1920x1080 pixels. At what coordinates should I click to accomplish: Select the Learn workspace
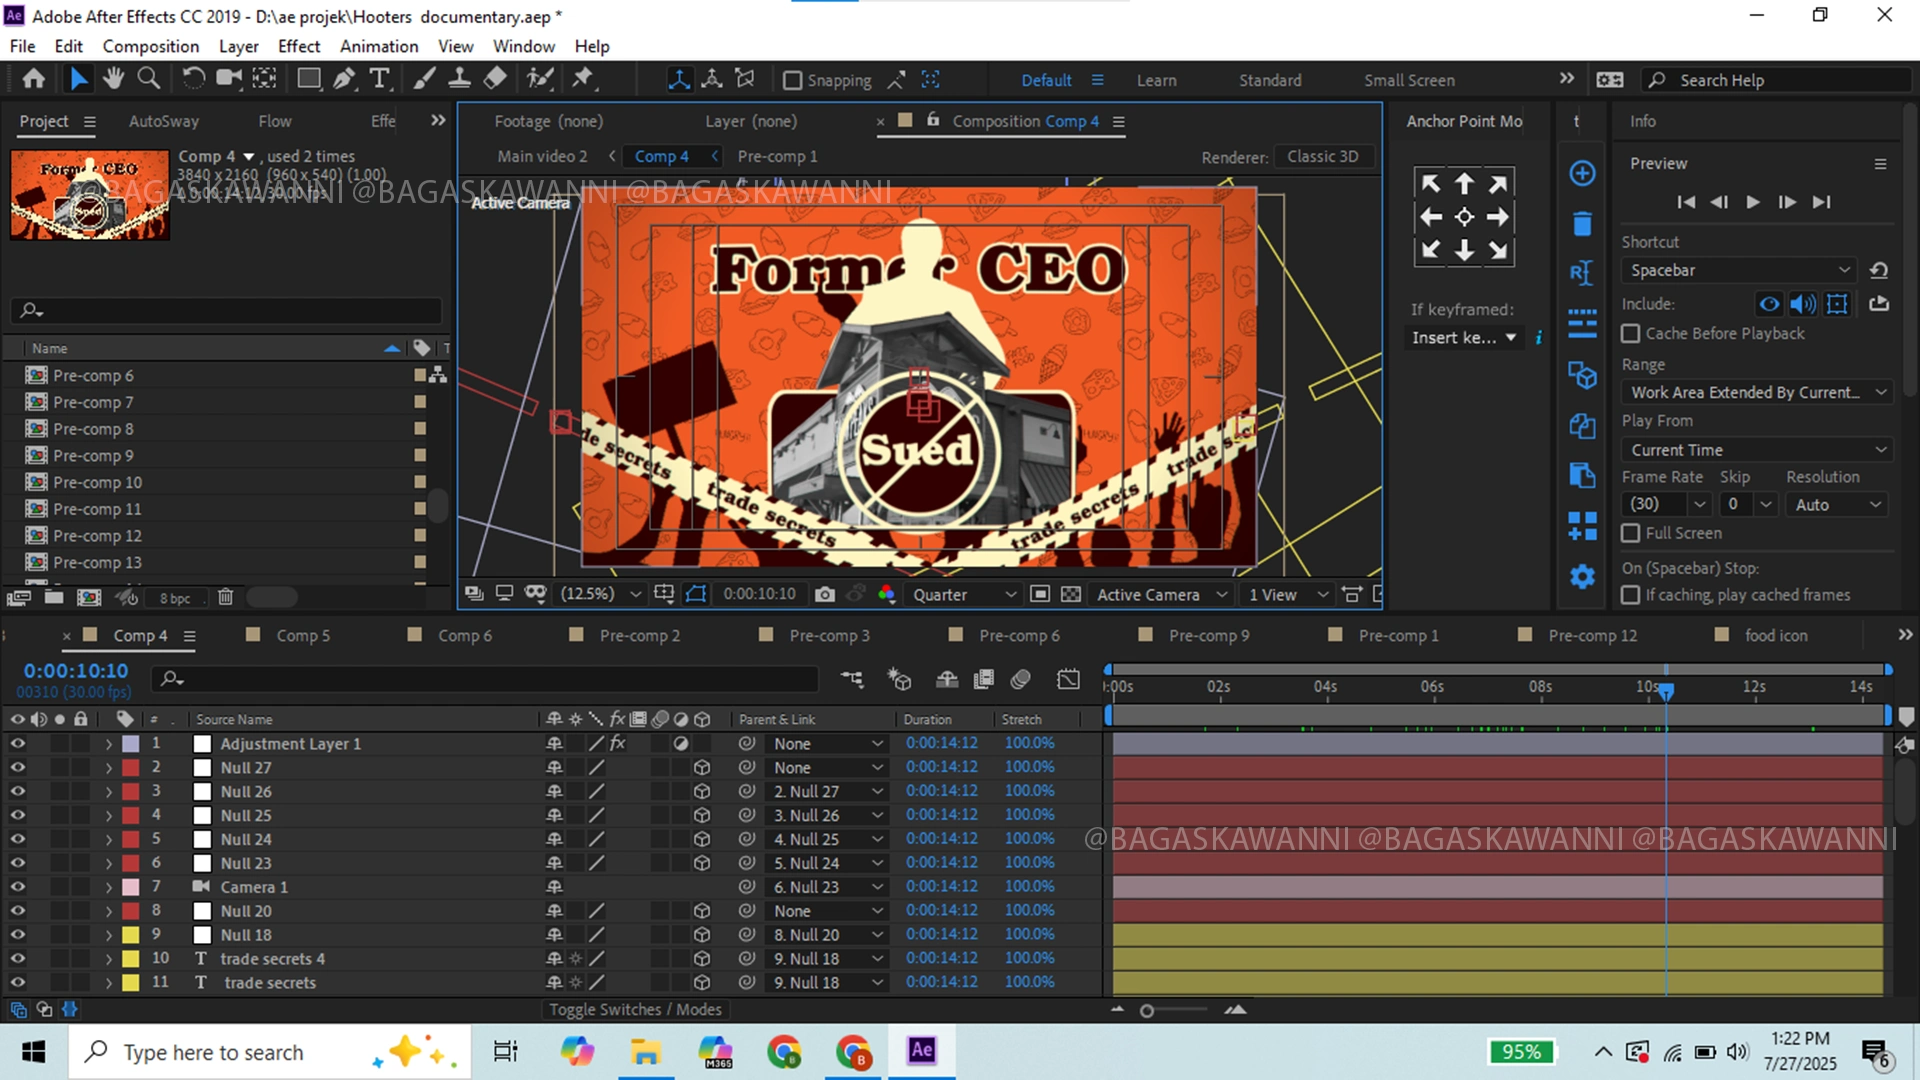(x=1156, y=80)
